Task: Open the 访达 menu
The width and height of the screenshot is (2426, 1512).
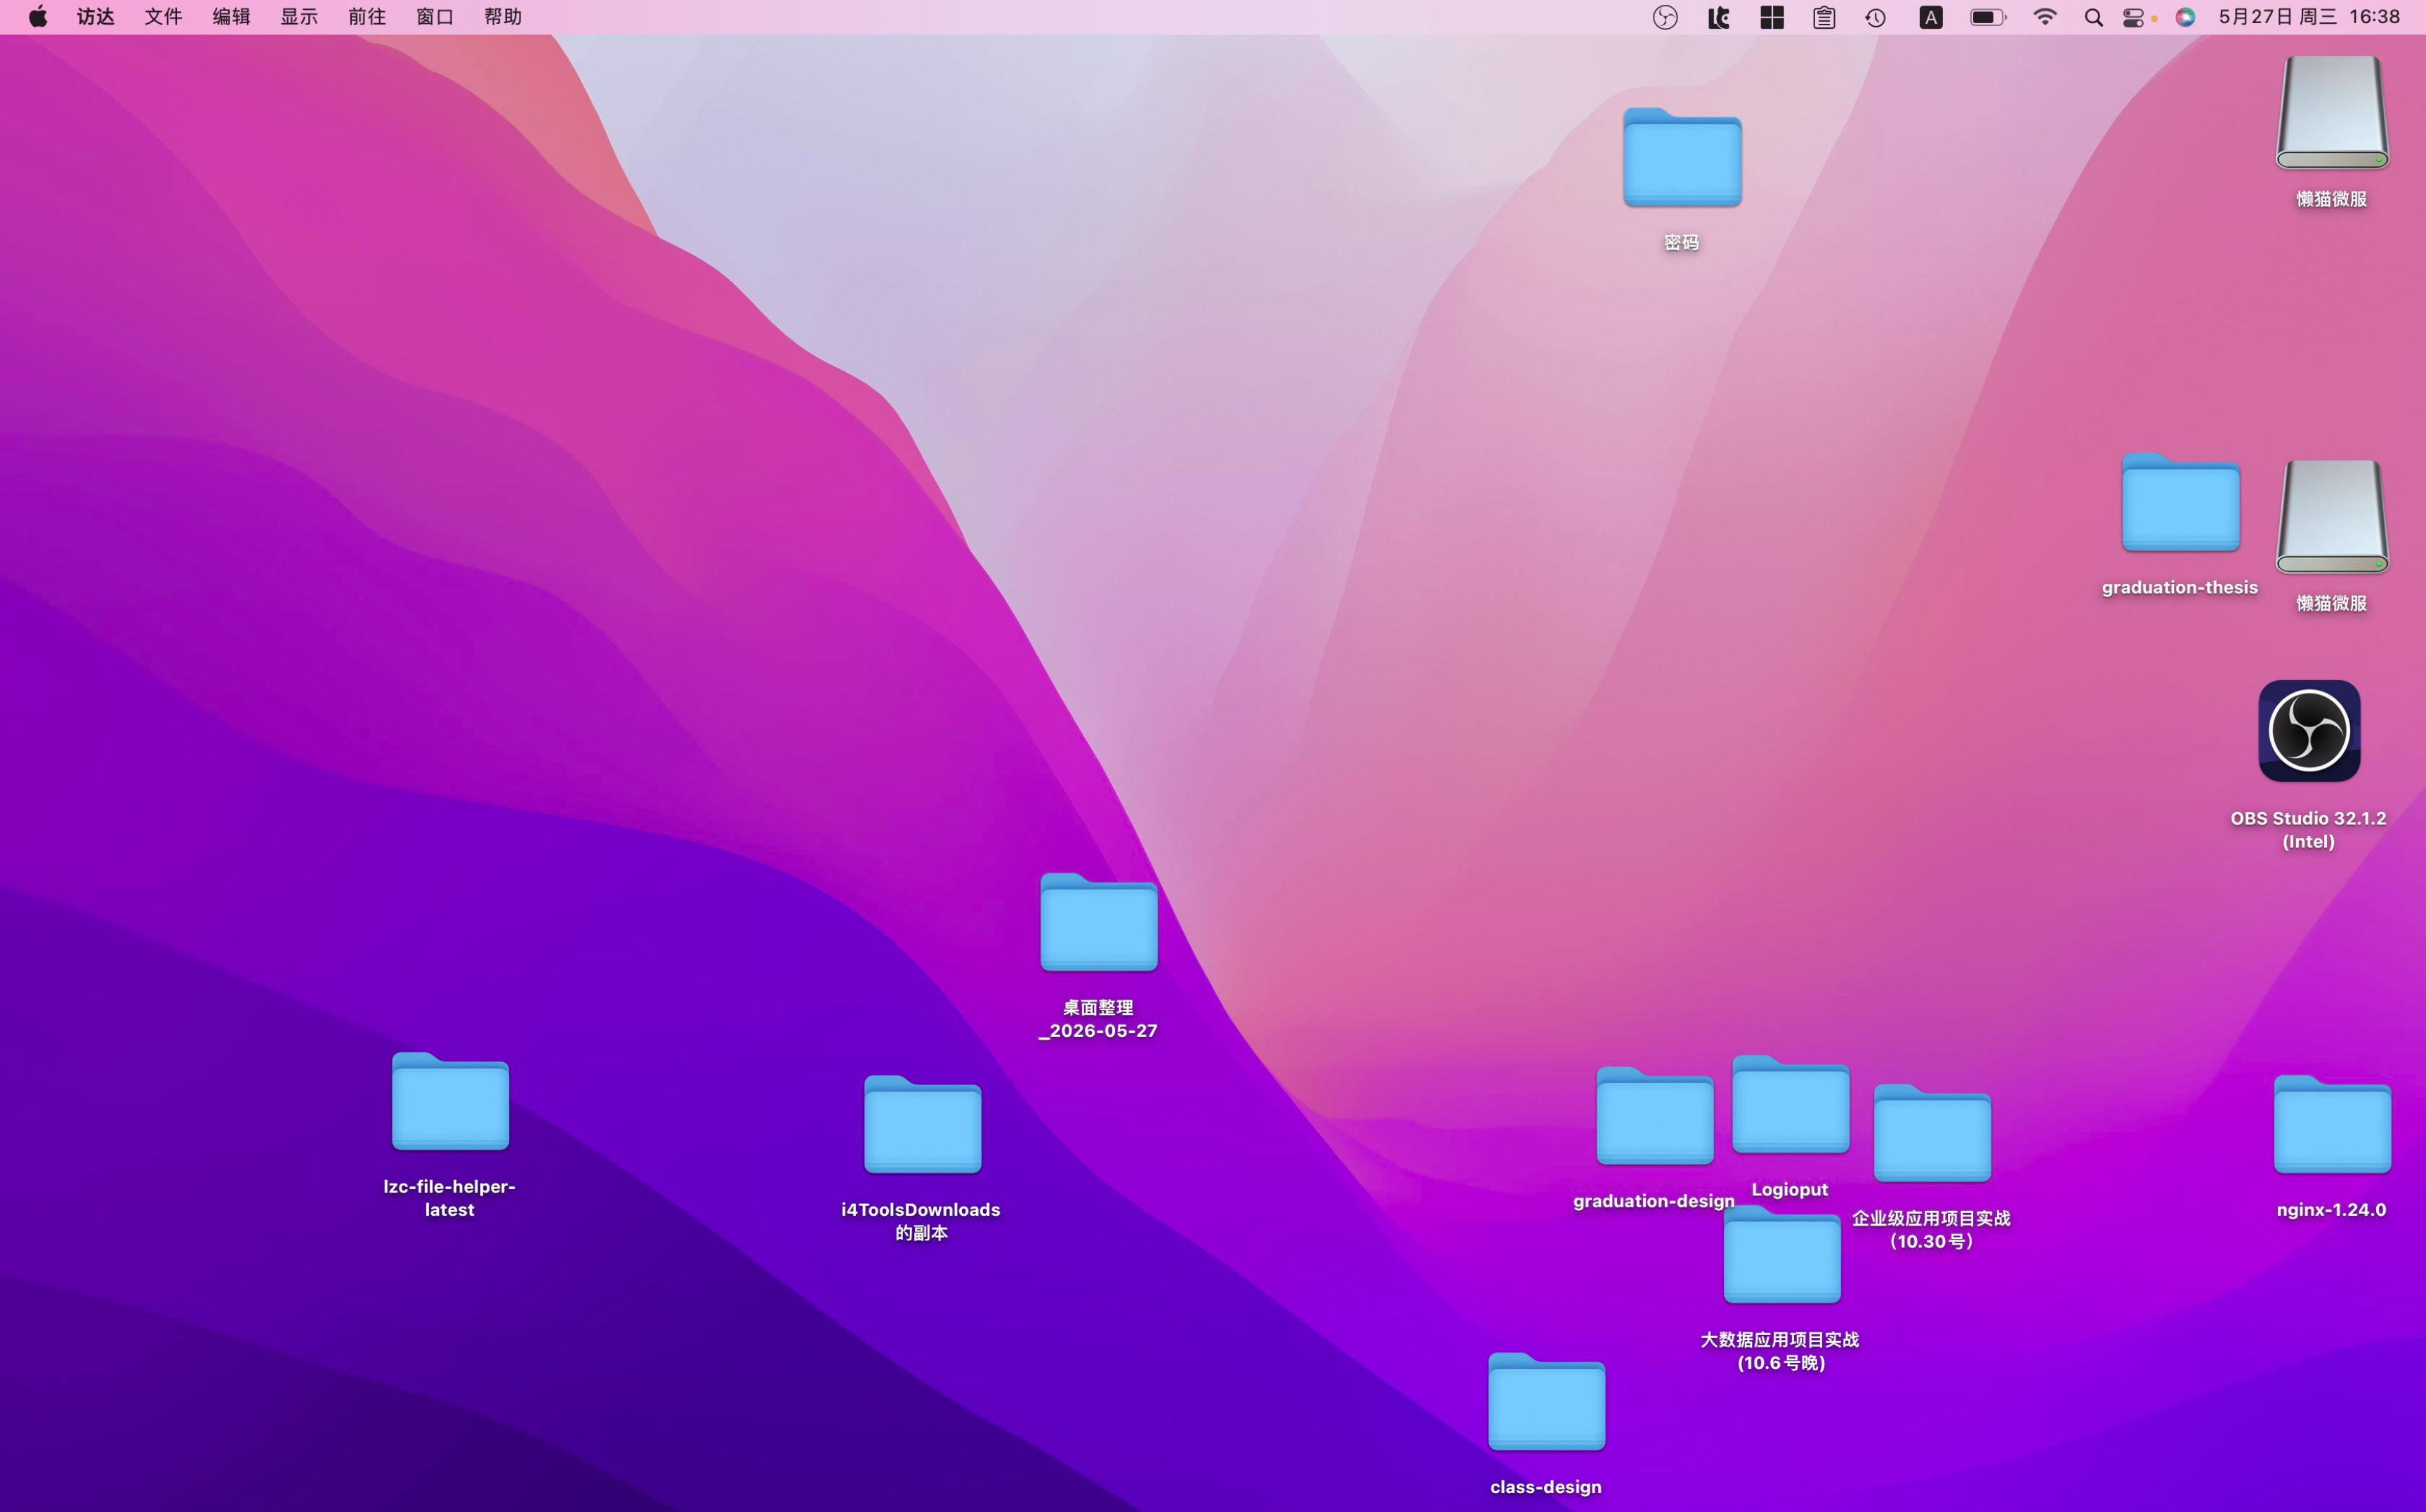Action: tap(95, 17)
